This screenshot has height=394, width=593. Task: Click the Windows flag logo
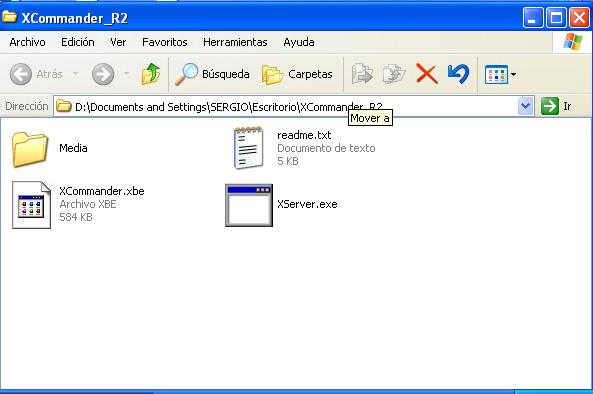coord(573,42)
